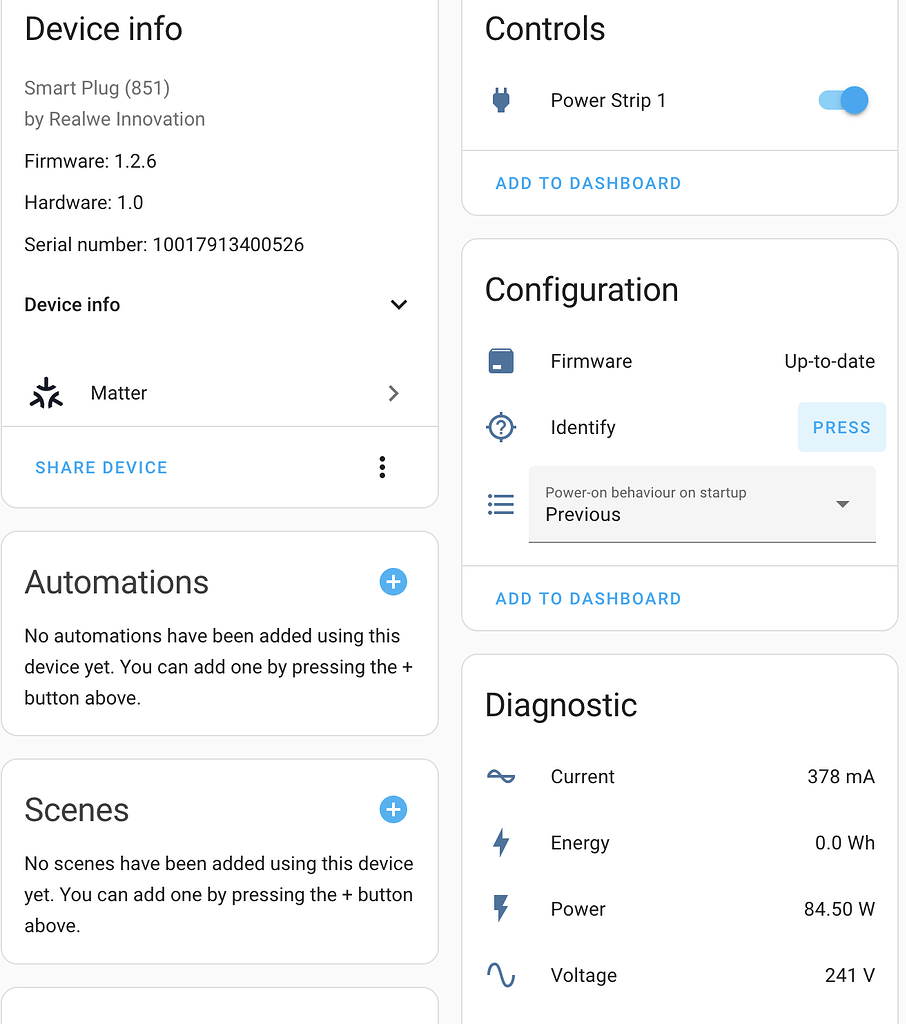Click ADD TO DASHBOARD under Controls

click(588, 183)
